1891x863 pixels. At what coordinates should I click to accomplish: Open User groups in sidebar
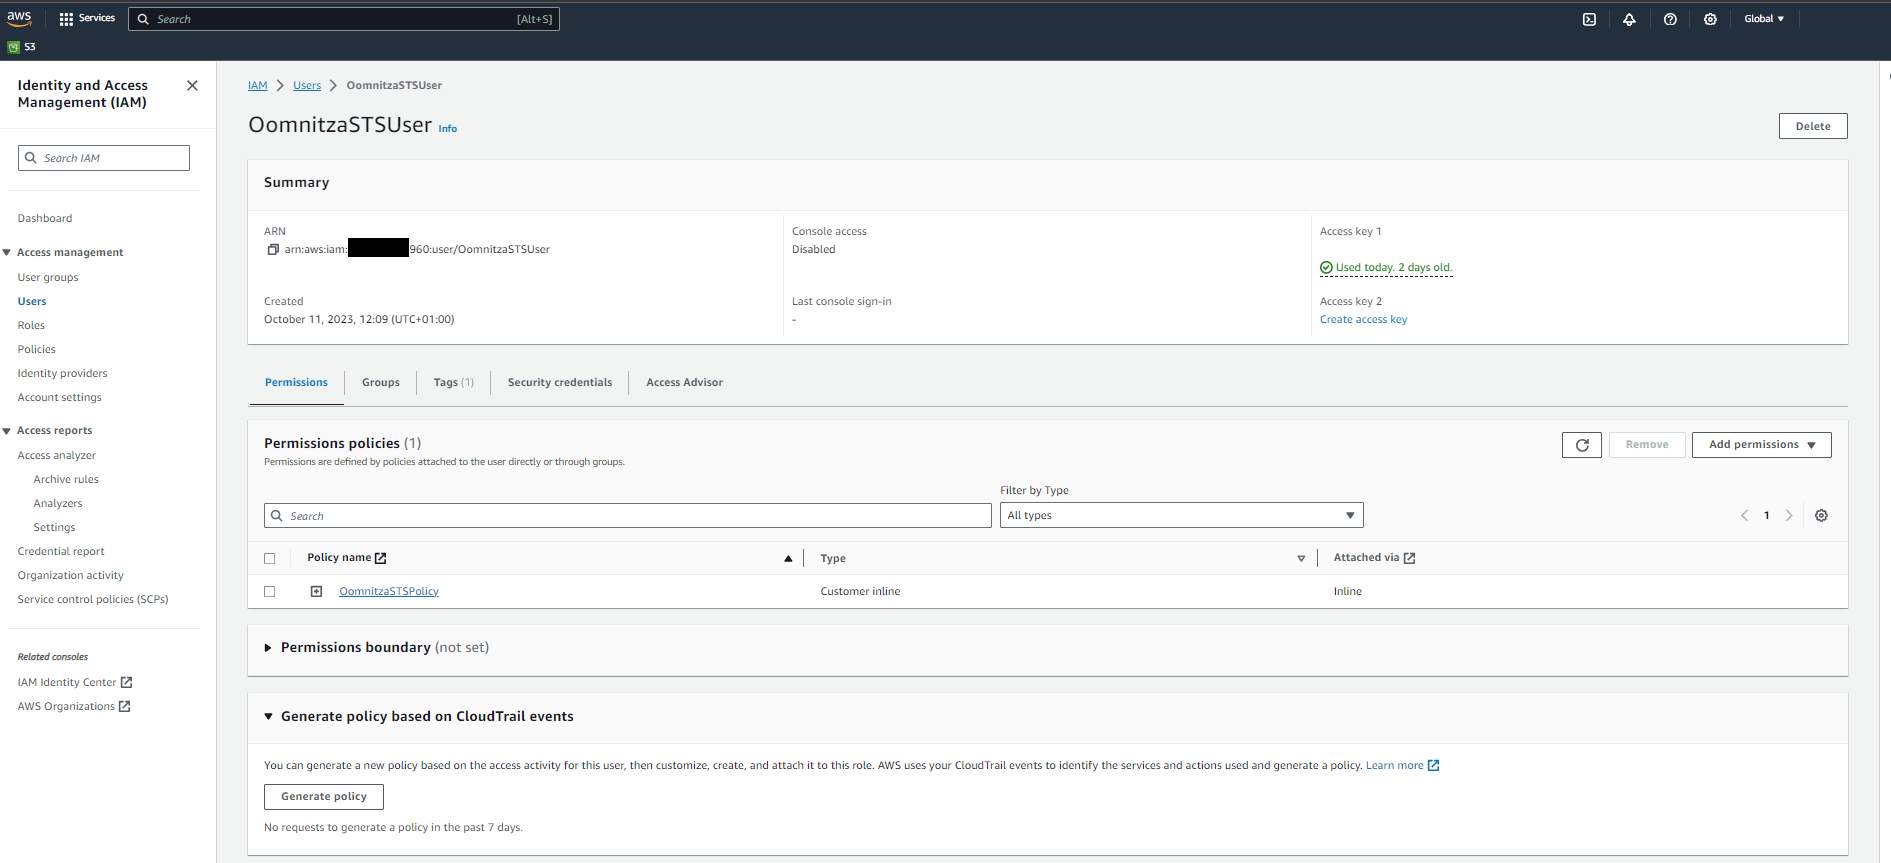(x=48, y=278)
